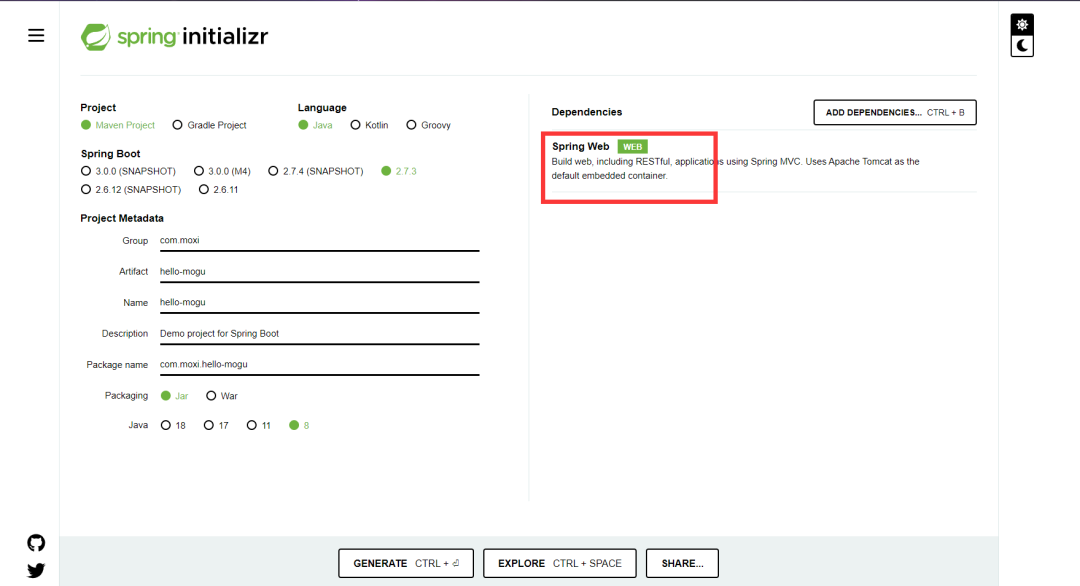
Task: Edit the Description input field
Action: (320, 333)
